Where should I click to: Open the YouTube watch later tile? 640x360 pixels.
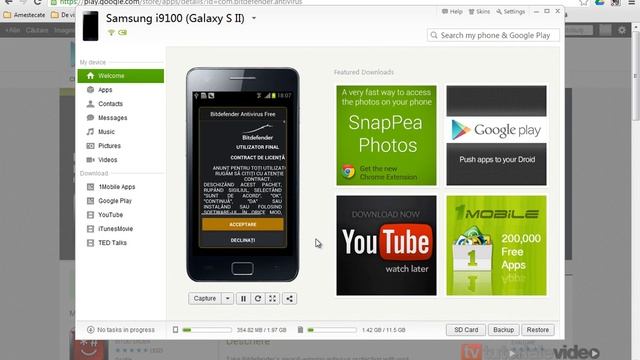tap(386, 245)
